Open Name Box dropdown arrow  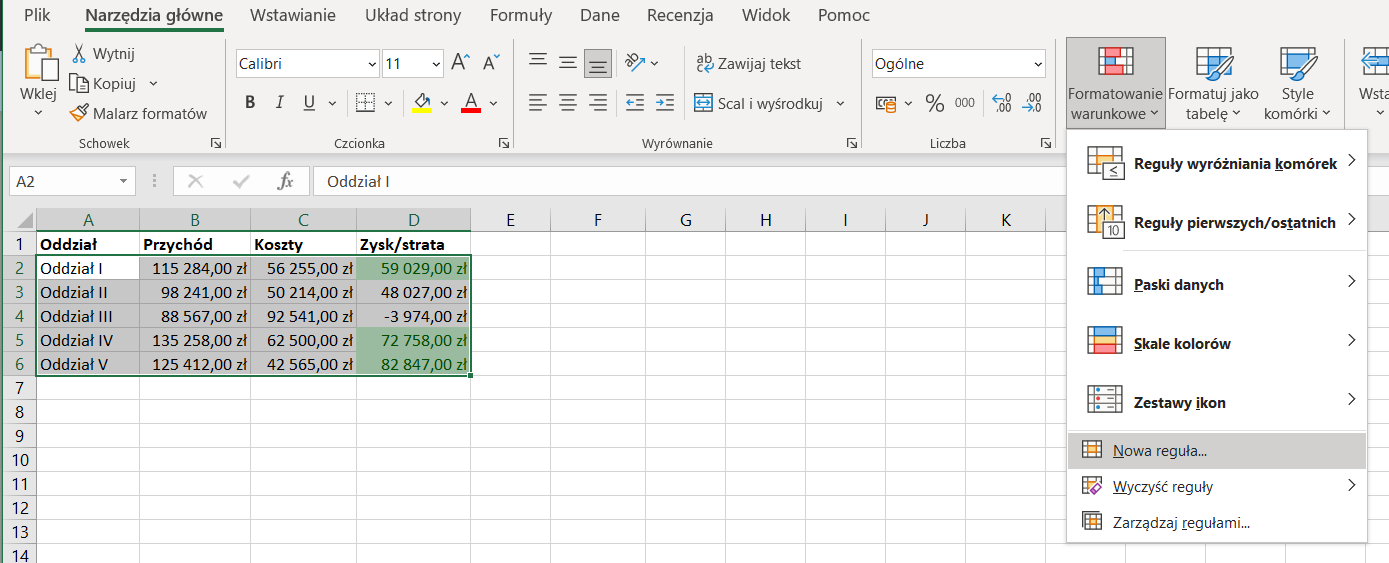(124, 181)
